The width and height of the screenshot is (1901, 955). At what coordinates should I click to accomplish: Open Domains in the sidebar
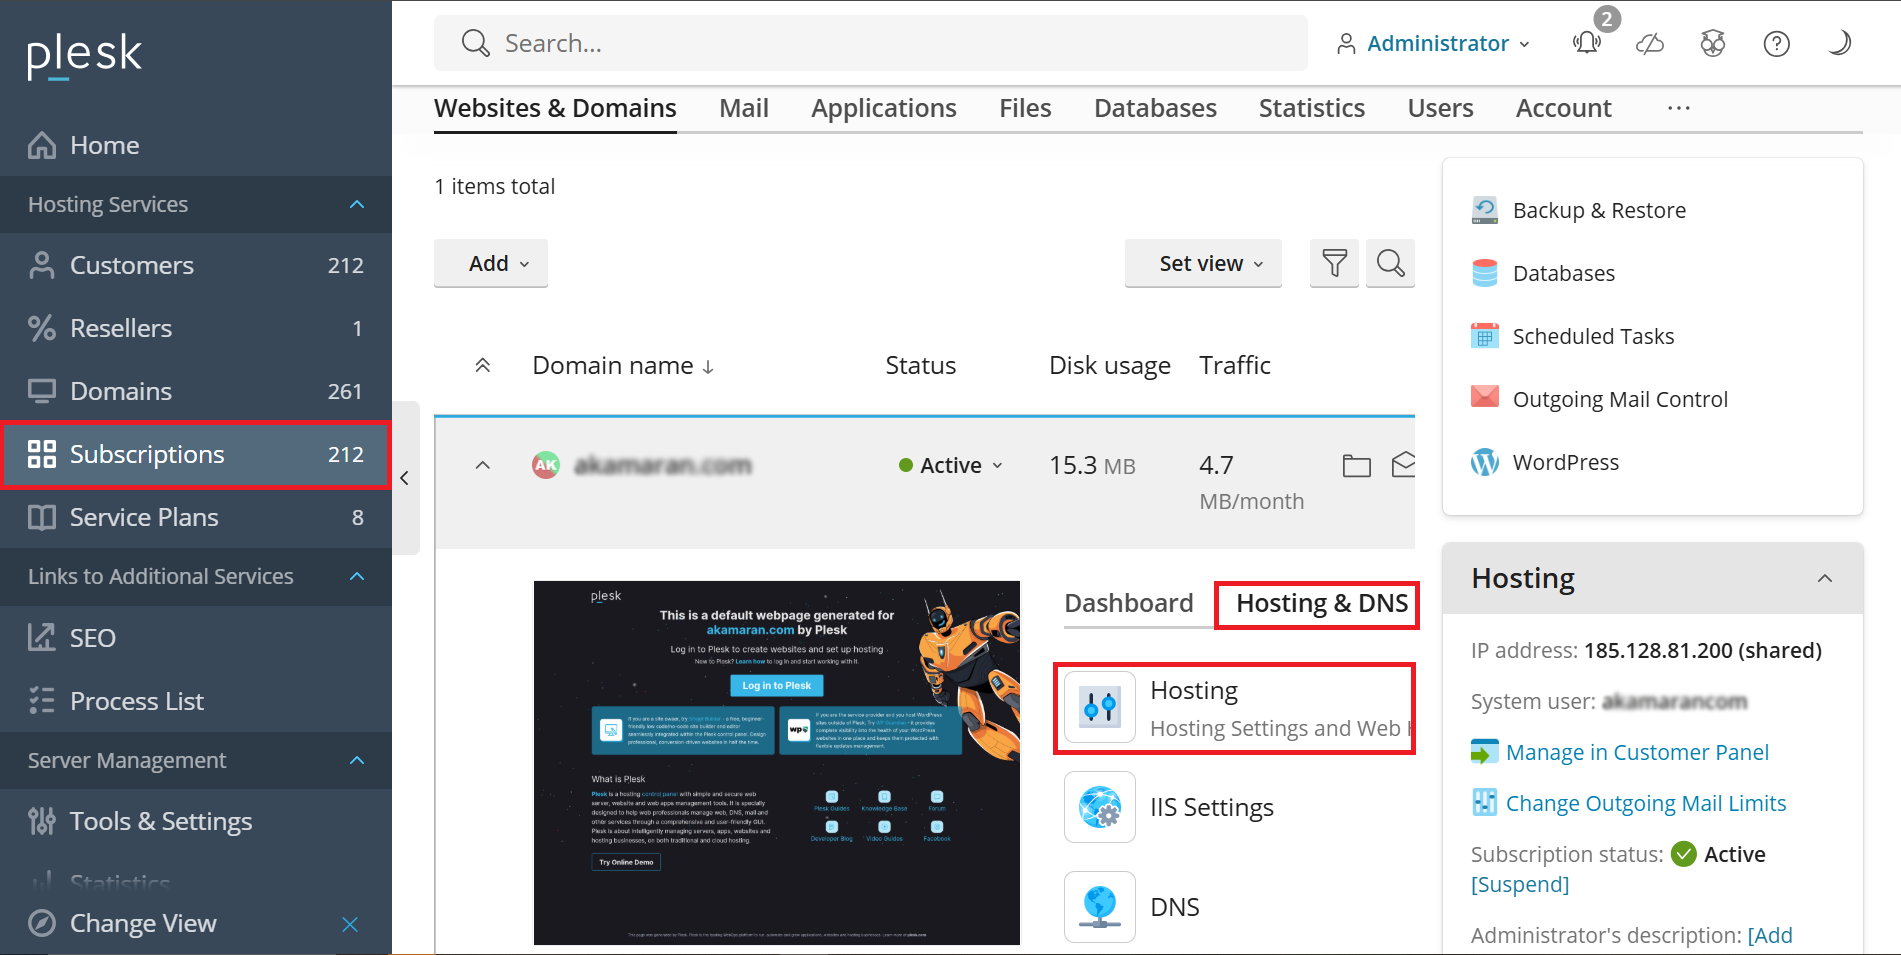coord(196,391)
